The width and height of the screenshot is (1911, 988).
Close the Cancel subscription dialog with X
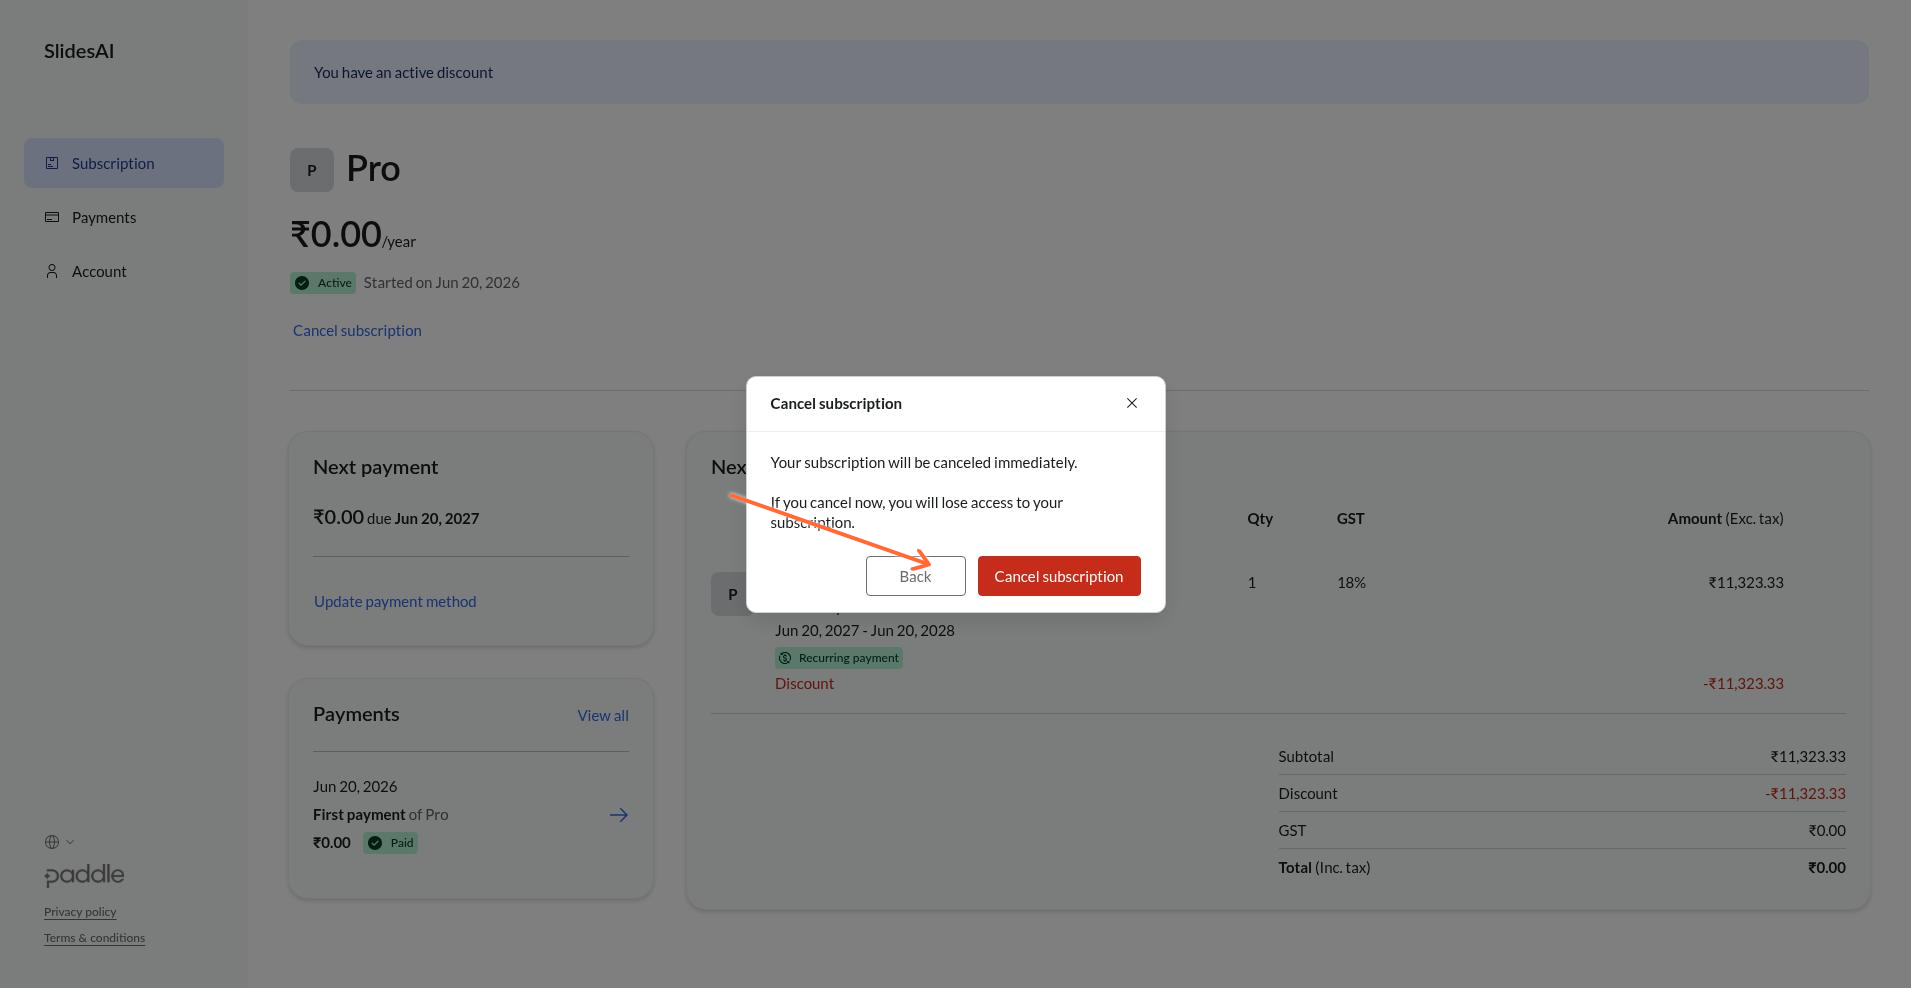pos(1132,403)
